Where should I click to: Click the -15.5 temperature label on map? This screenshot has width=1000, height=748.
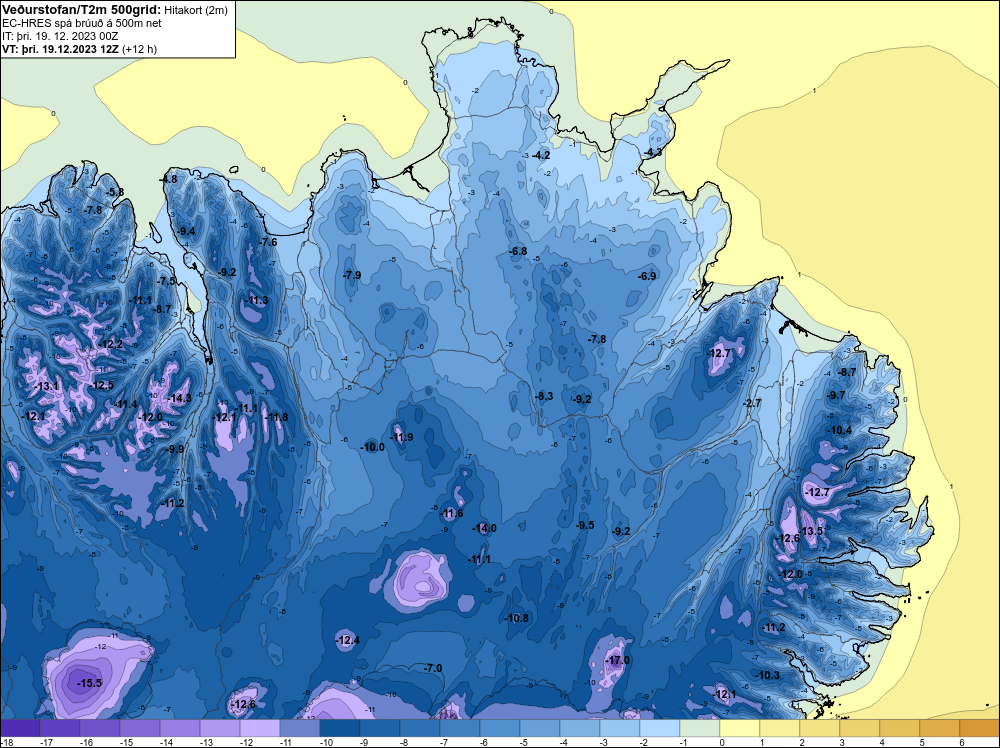pyautogui.click(x=89, y=683)
